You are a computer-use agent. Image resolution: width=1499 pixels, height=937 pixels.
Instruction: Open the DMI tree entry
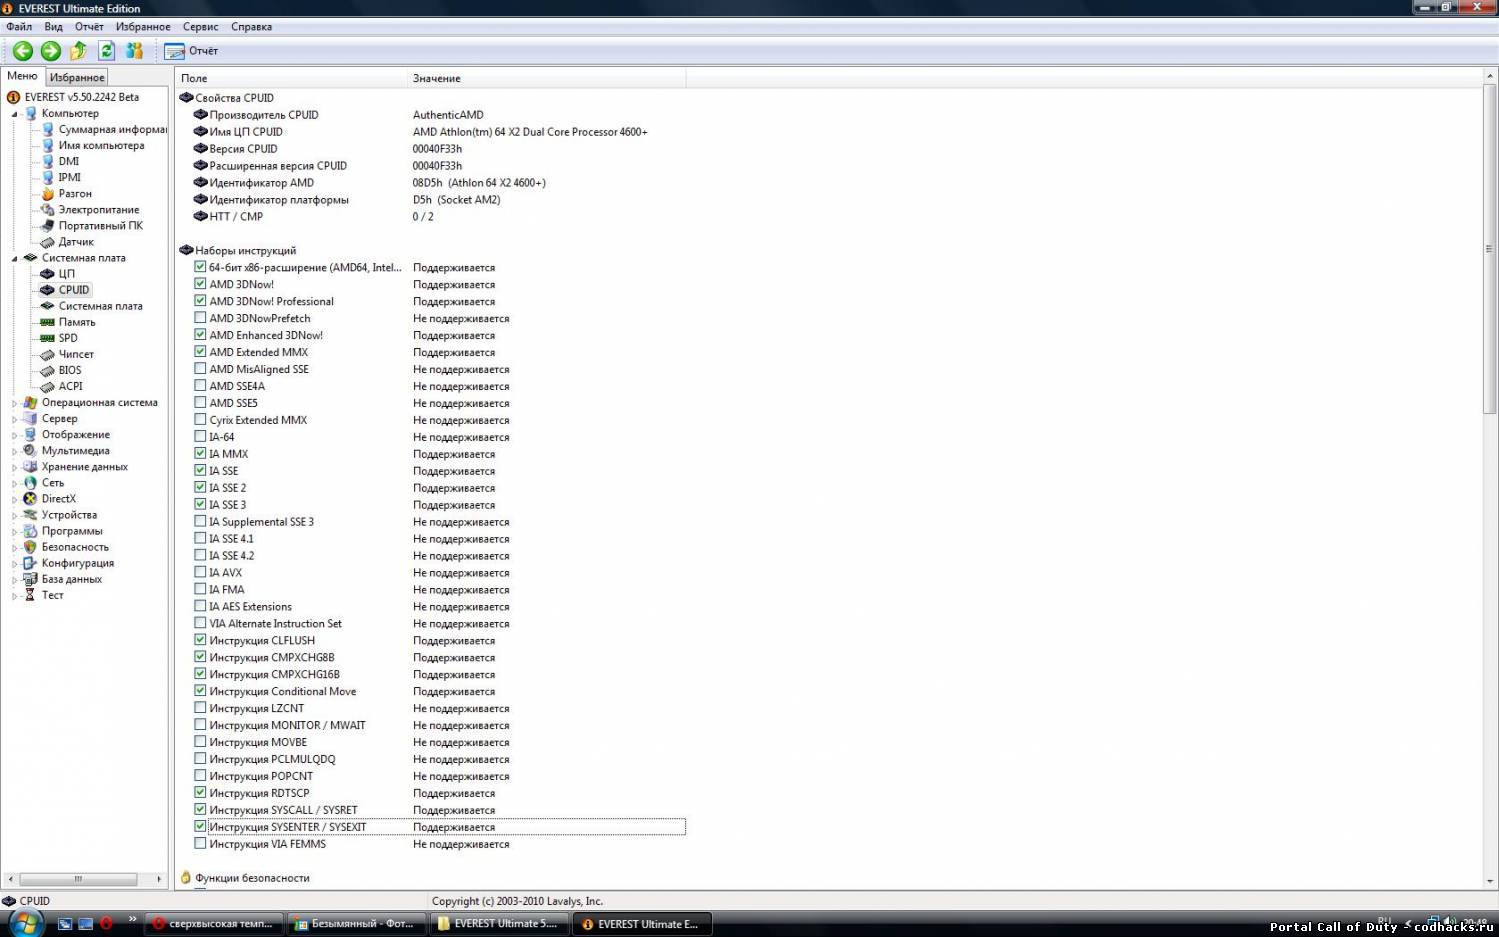[x=68, y=161]
